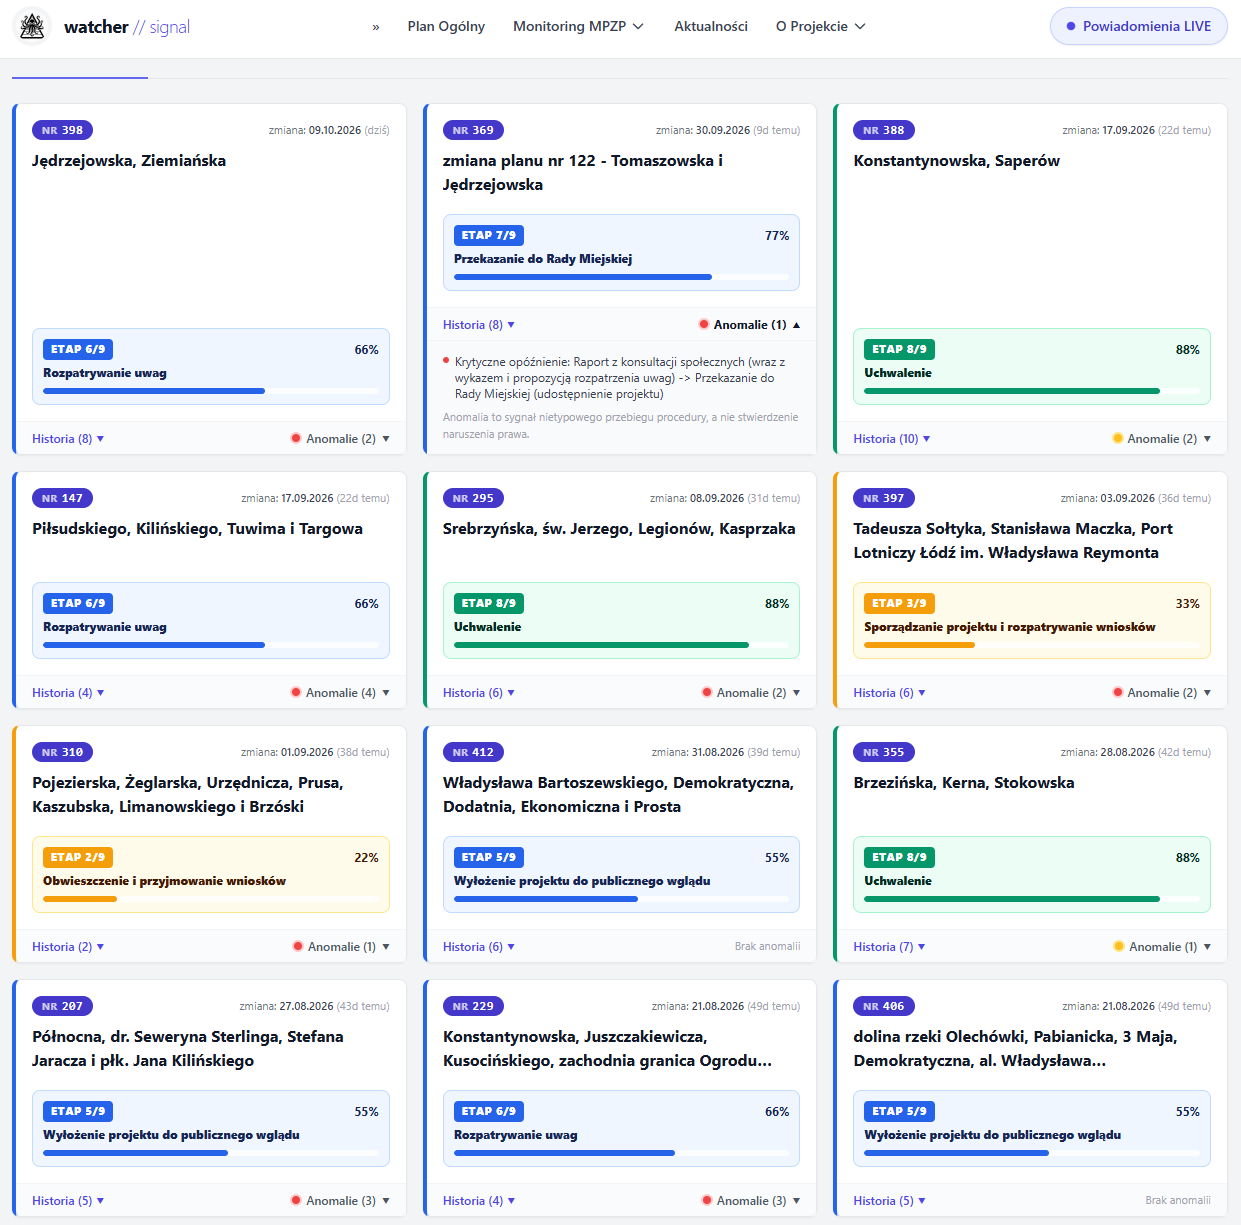Show Historia (4) for plan NR 147
1241x1225 pixels.
(x=68, y=693)
